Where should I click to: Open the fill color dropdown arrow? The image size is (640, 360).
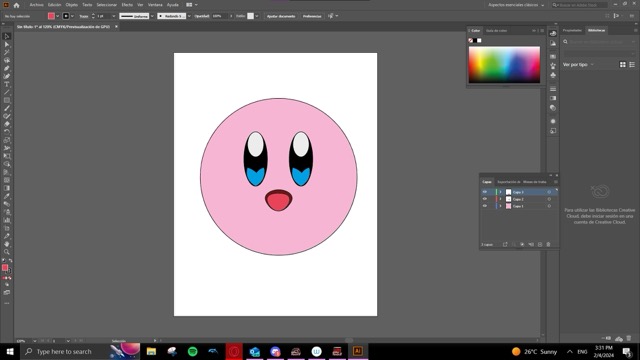click(x=58, y=16)
